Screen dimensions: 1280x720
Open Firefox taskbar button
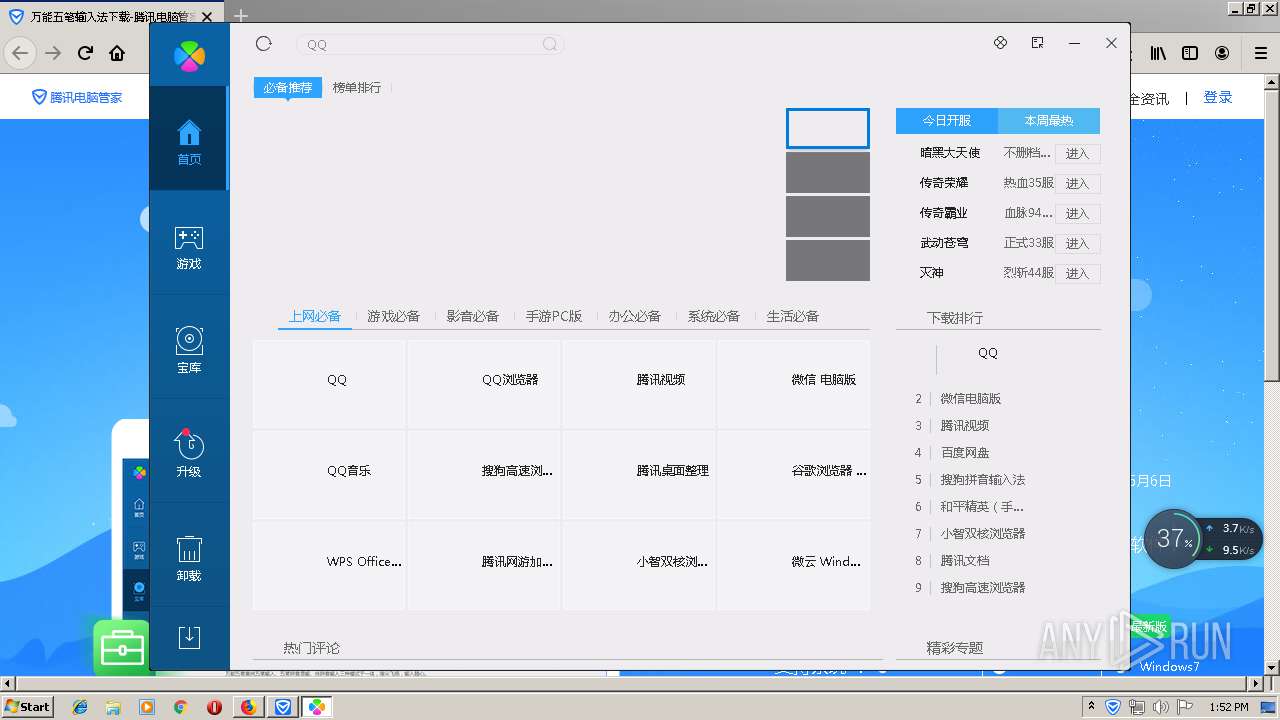tap(248, 707)
